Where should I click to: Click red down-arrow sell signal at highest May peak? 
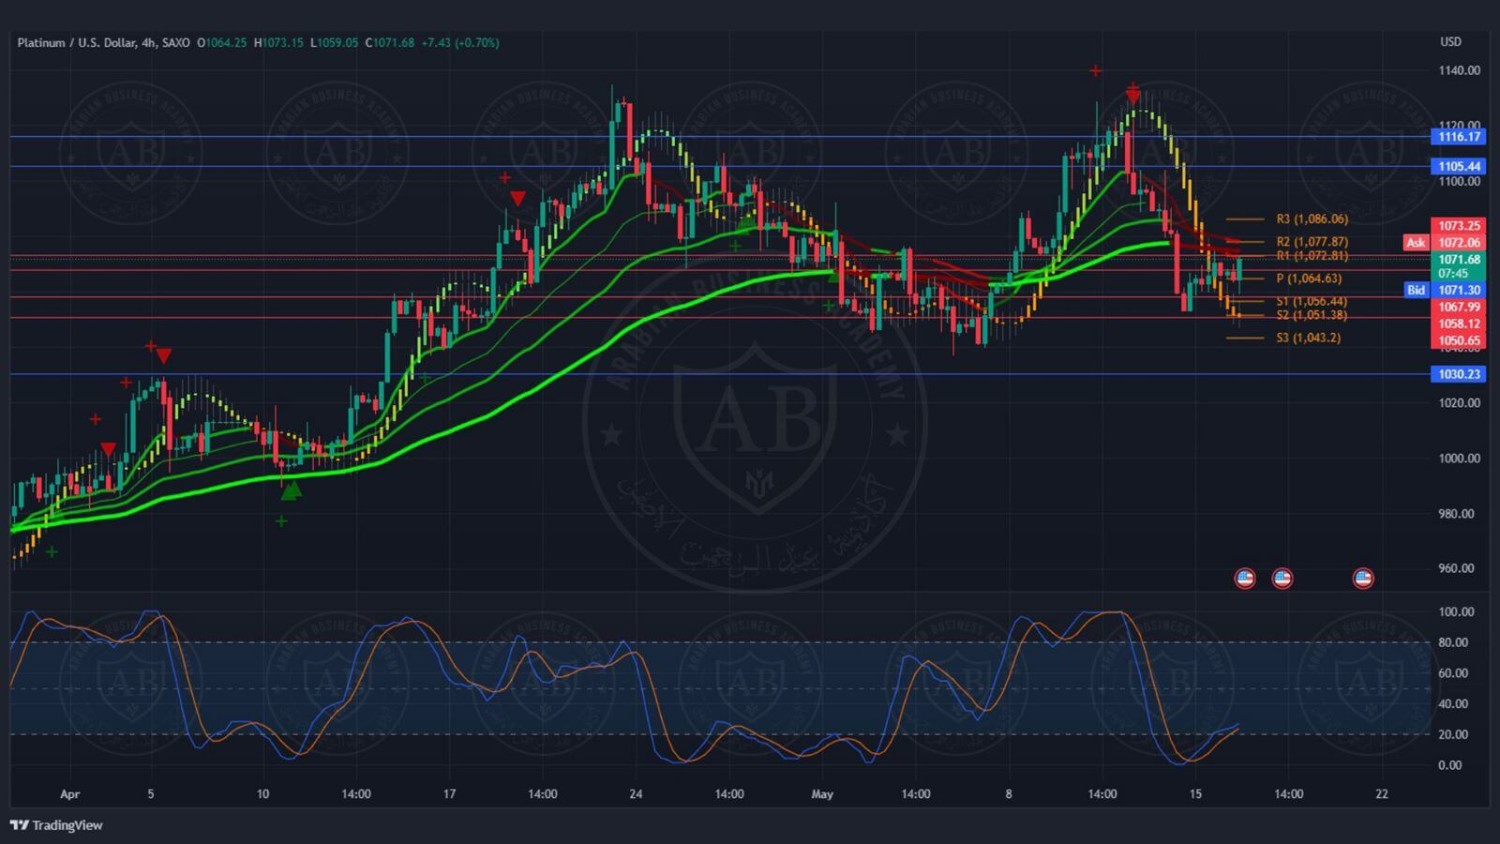point(1133,96)
